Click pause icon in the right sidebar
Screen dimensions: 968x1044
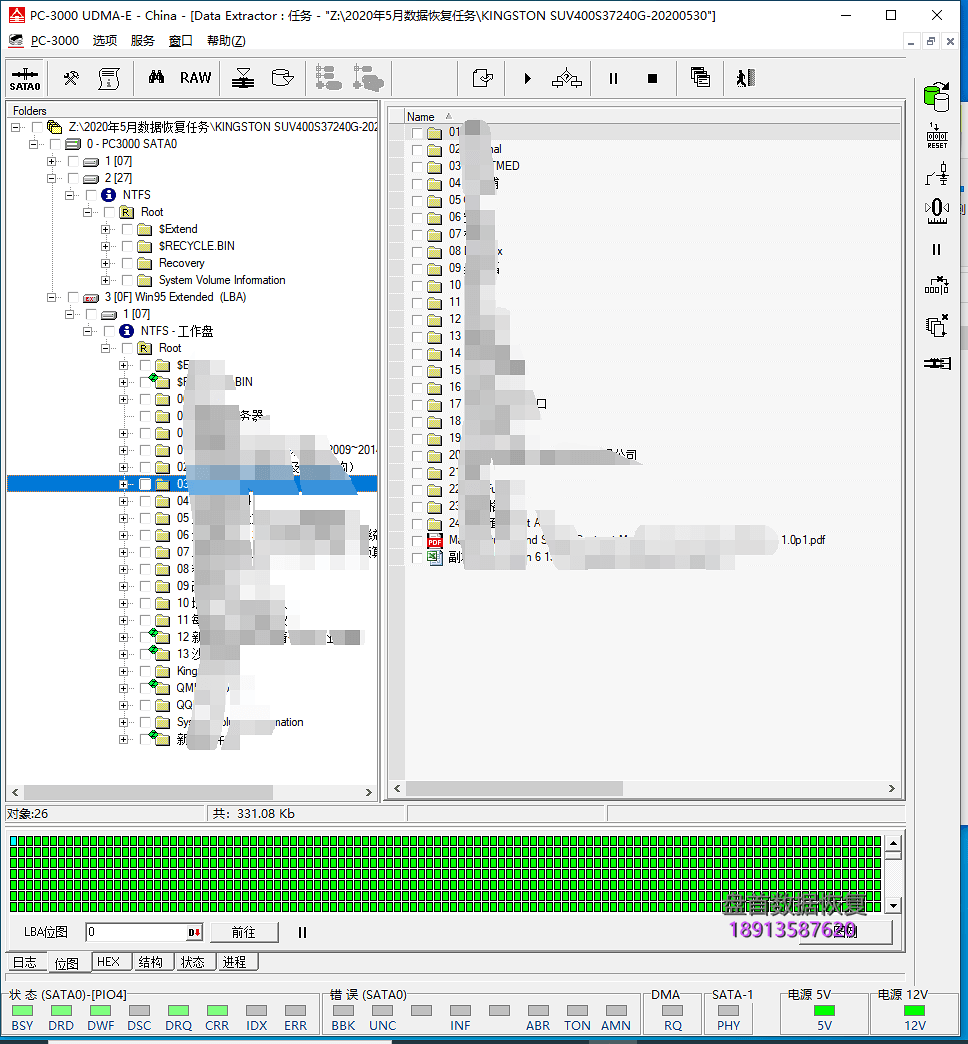pyautogui.click(x=937, y=250)
